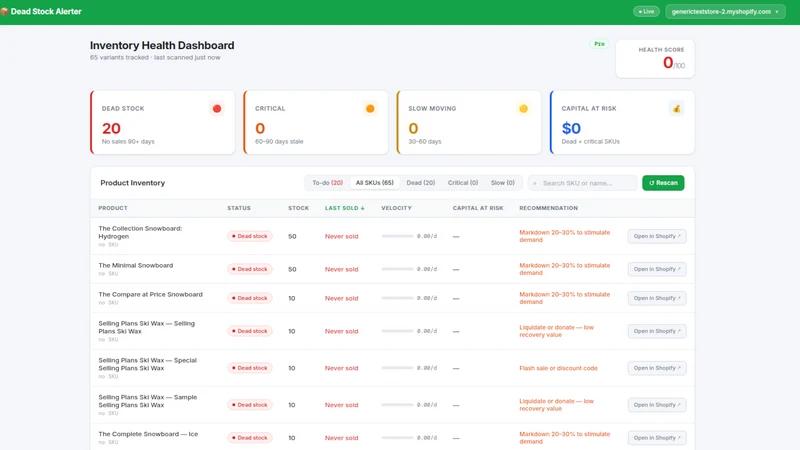Click the green Rescan button

tap(663, 183)
